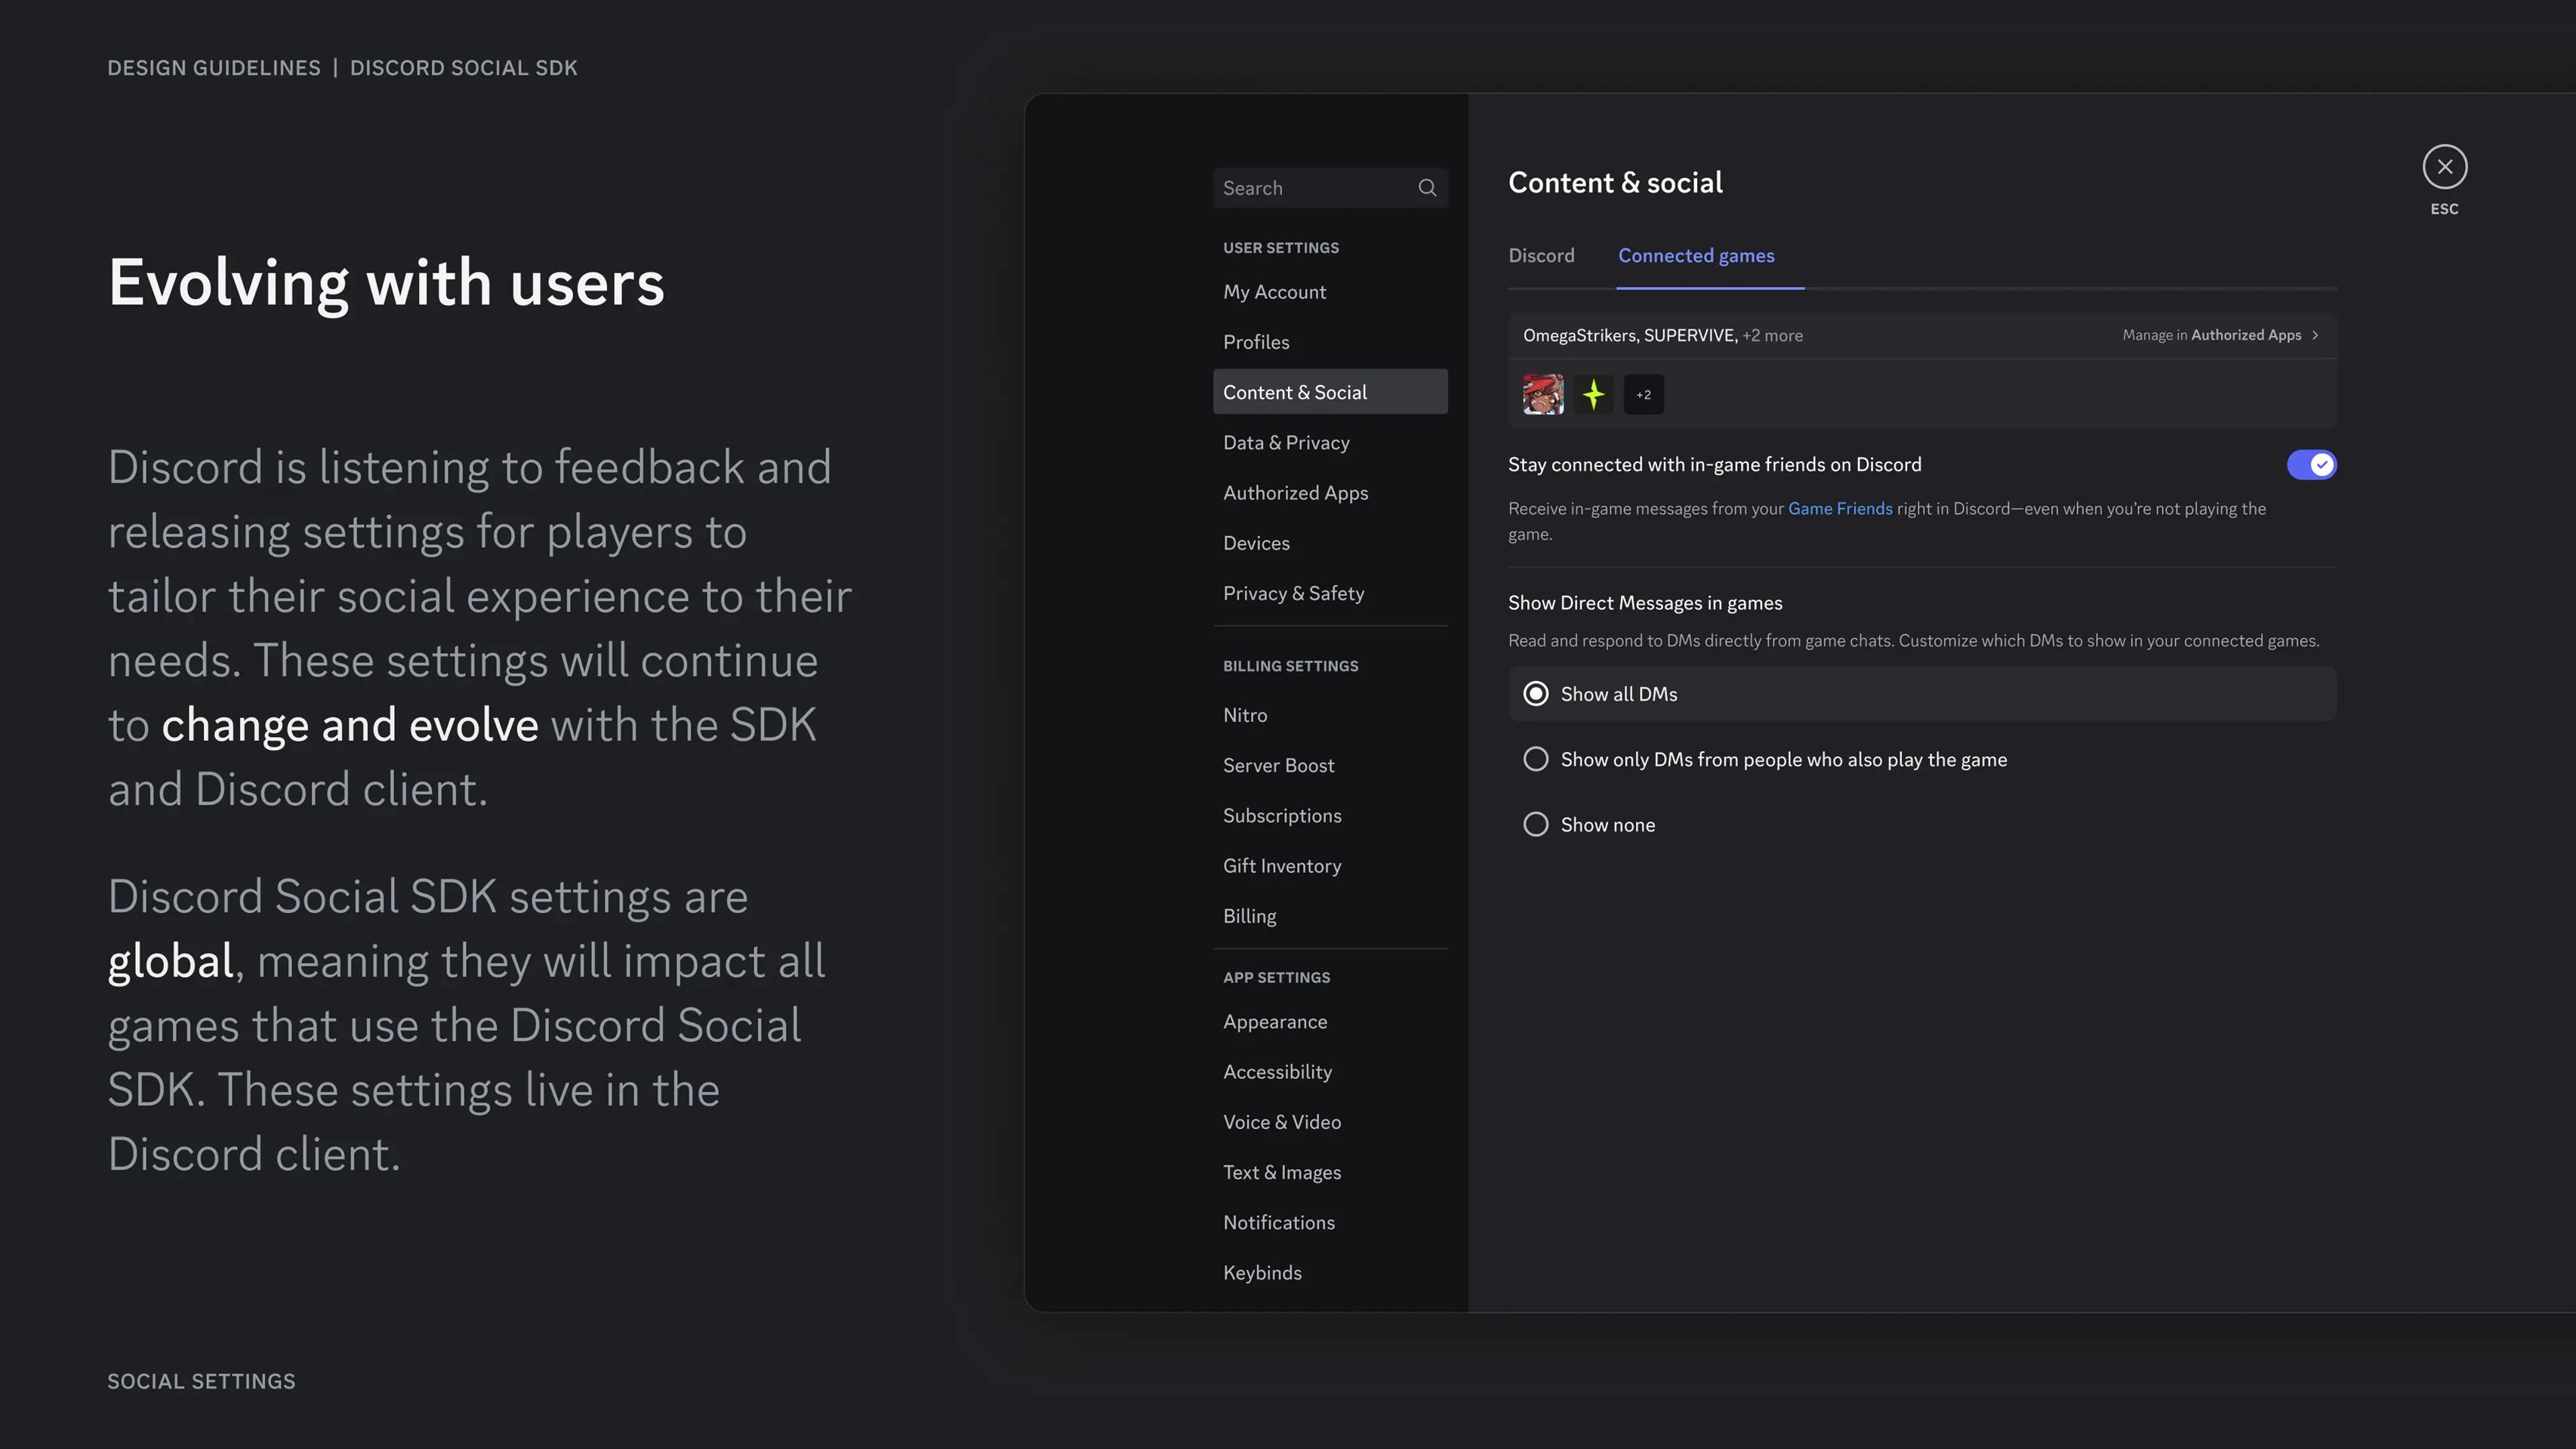The width and height of the screenshot is (2576, 1449).
Task: Select Show only DMs from game players
Action: coord(1536,759)
